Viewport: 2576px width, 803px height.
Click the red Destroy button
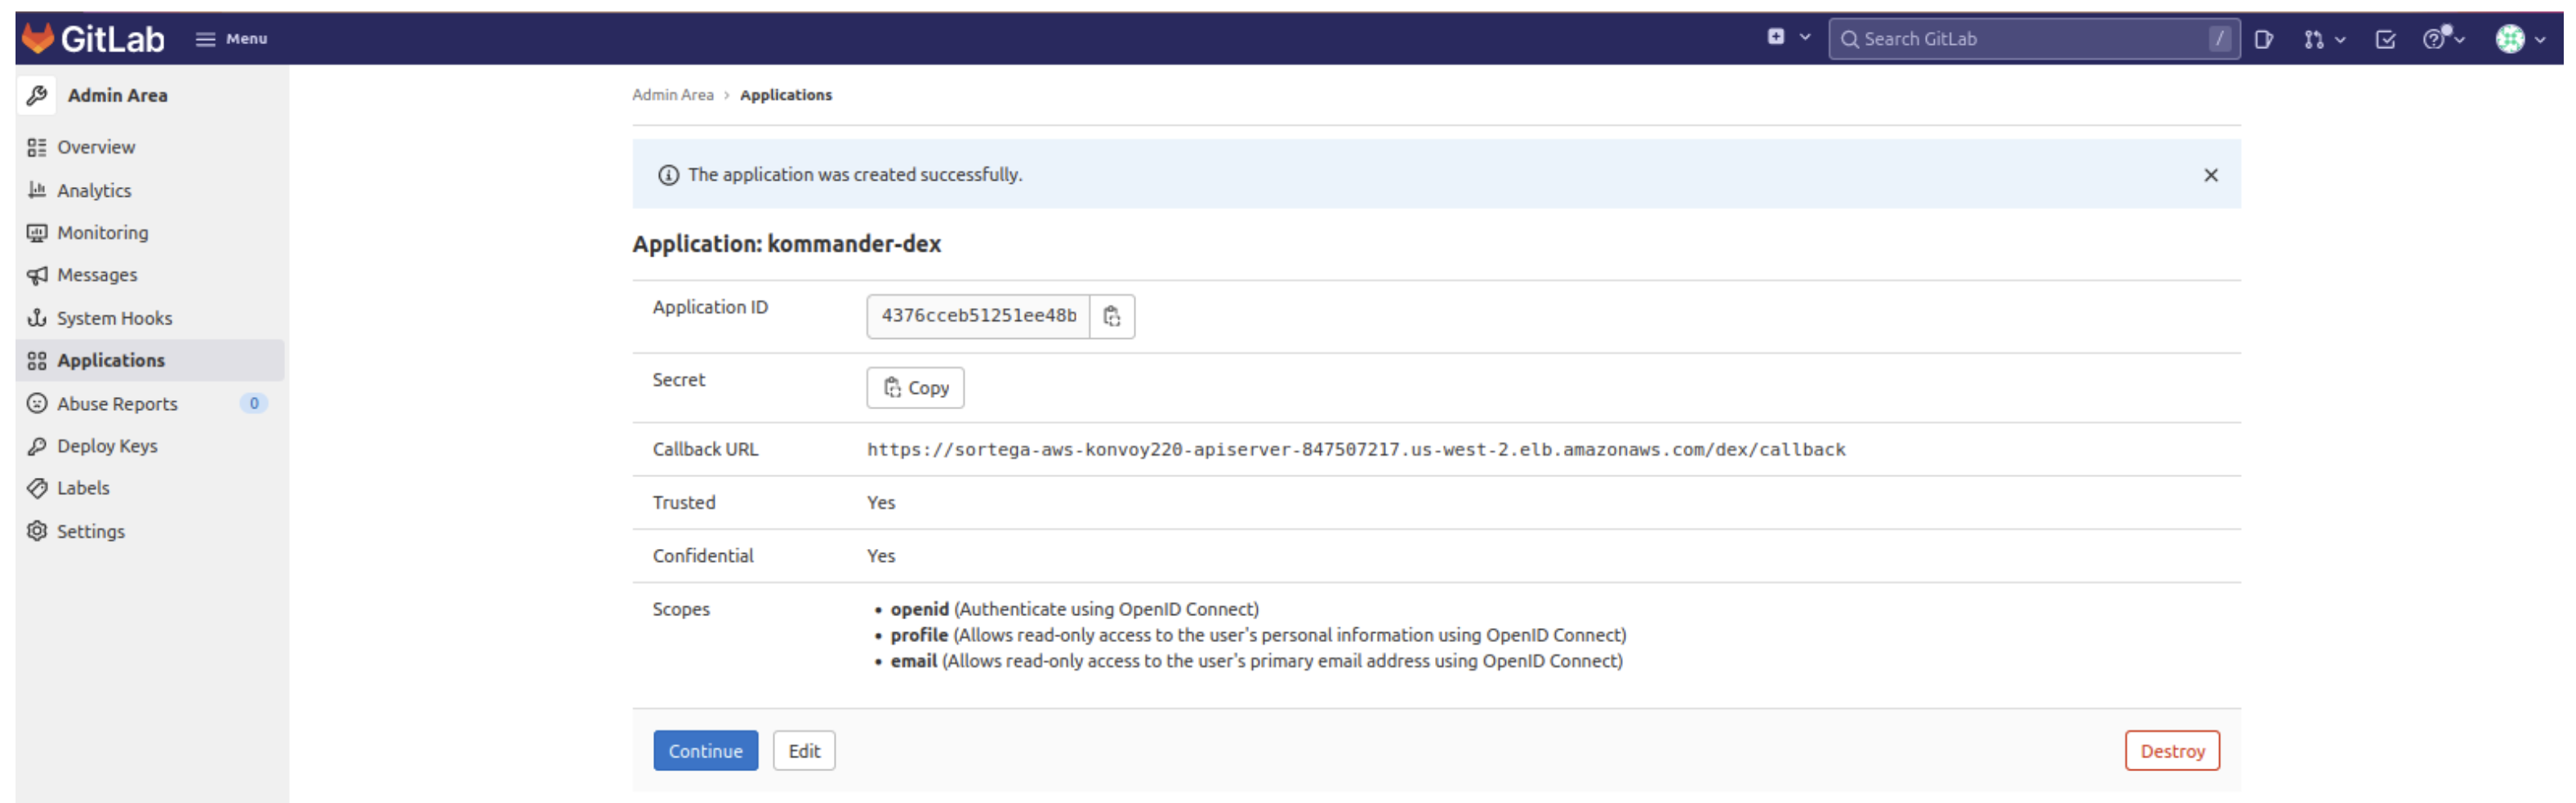2171,751
